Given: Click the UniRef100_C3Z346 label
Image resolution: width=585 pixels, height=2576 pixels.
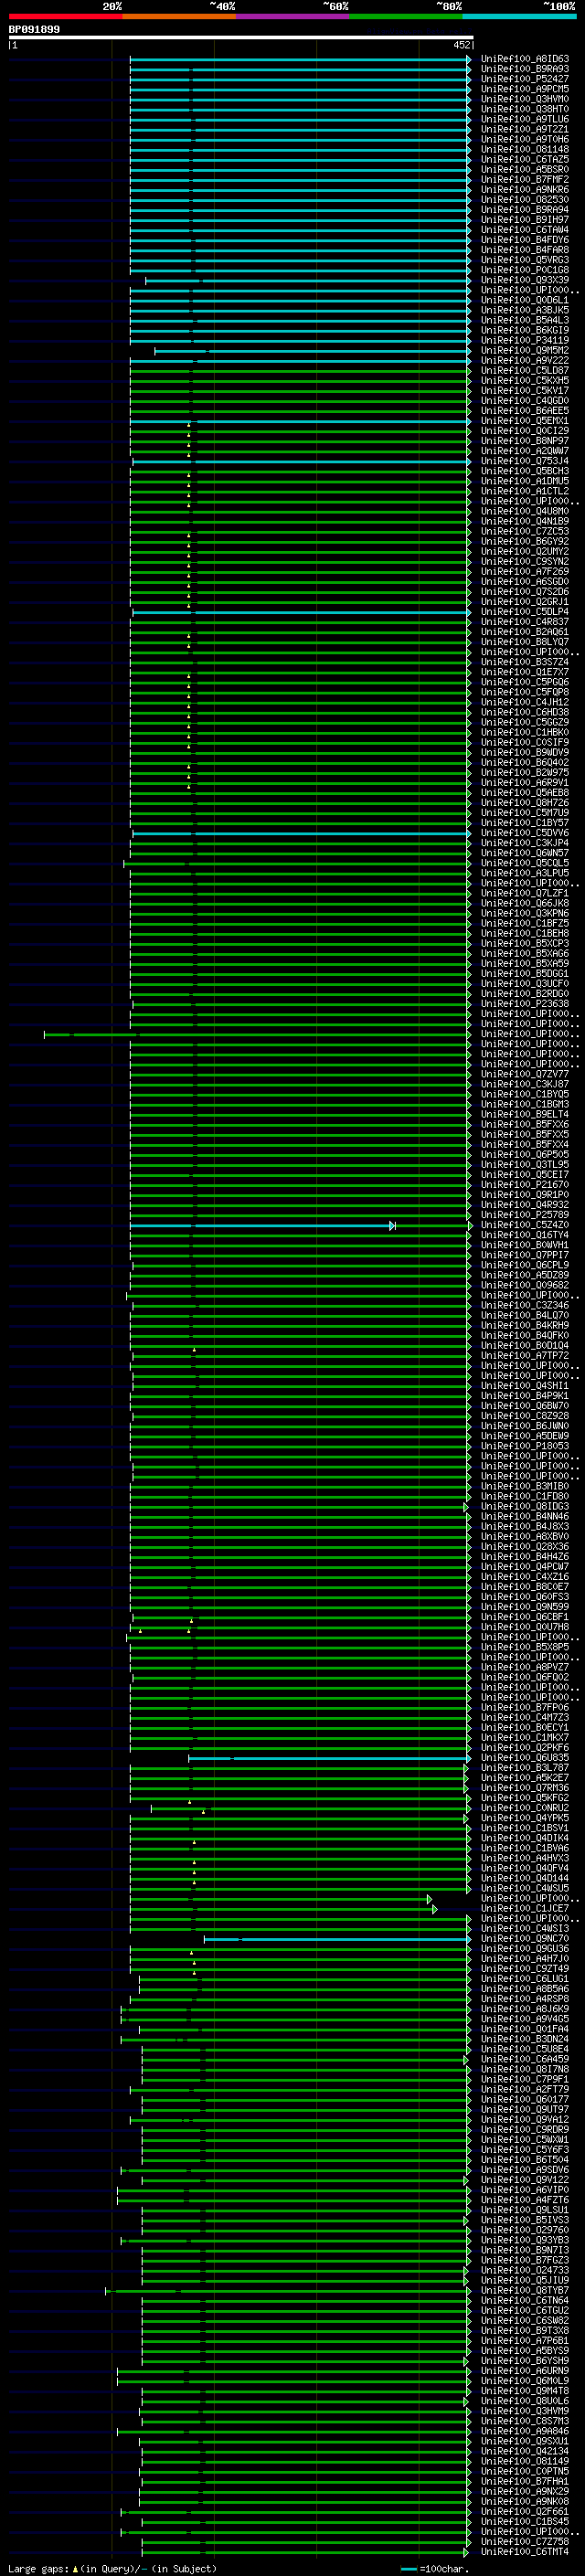Looking at the screenshot, I should (525, 1306).
